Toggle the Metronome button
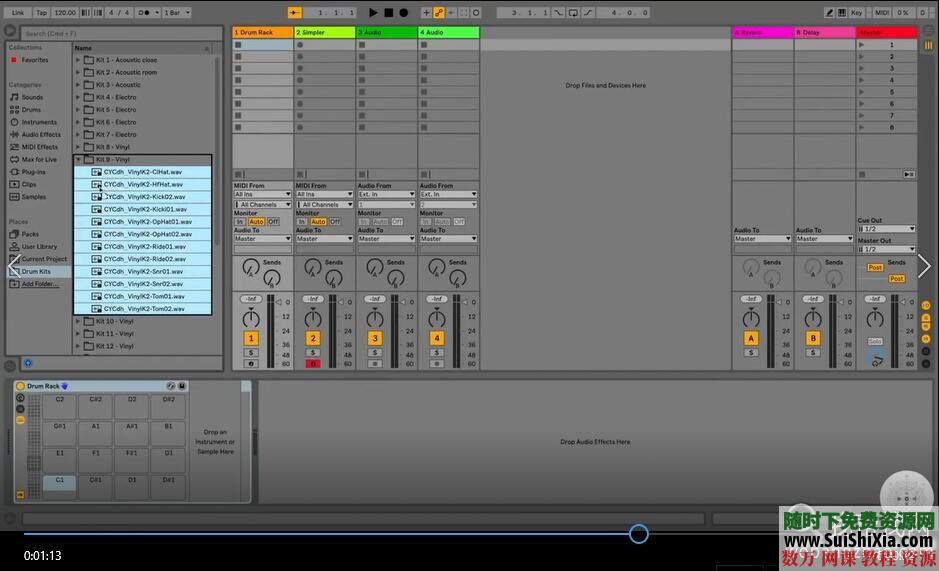The width and height of the screenshot is (939, 571). [144, 12]
